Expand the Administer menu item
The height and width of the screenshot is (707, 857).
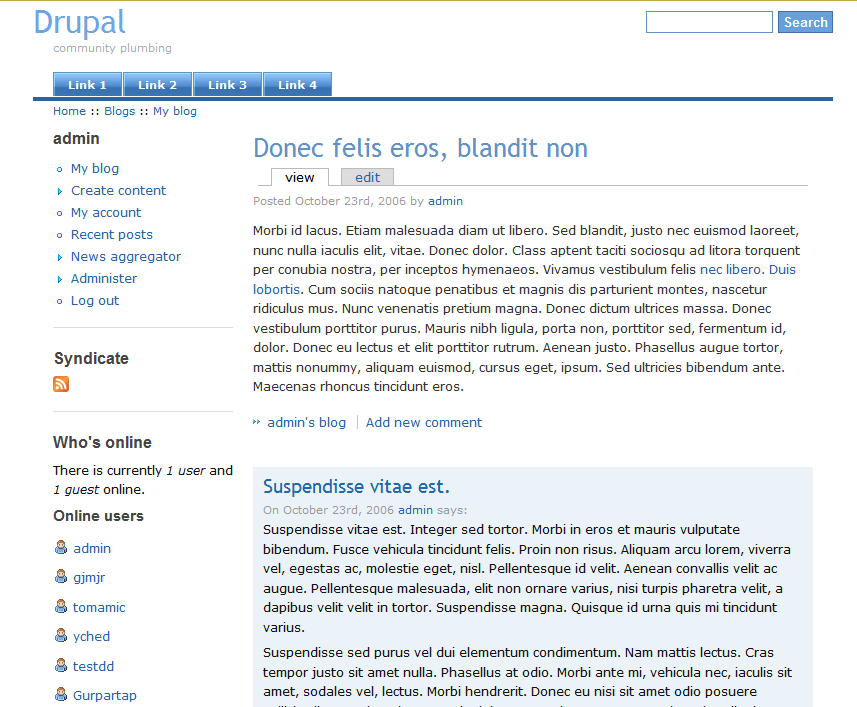click(60, 279)
